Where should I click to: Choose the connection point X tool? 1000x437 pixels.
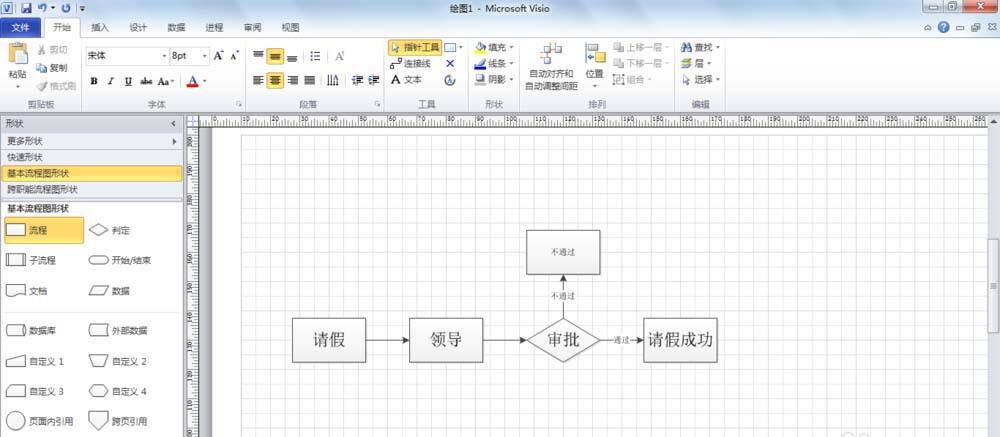click(x=450, y=64)
